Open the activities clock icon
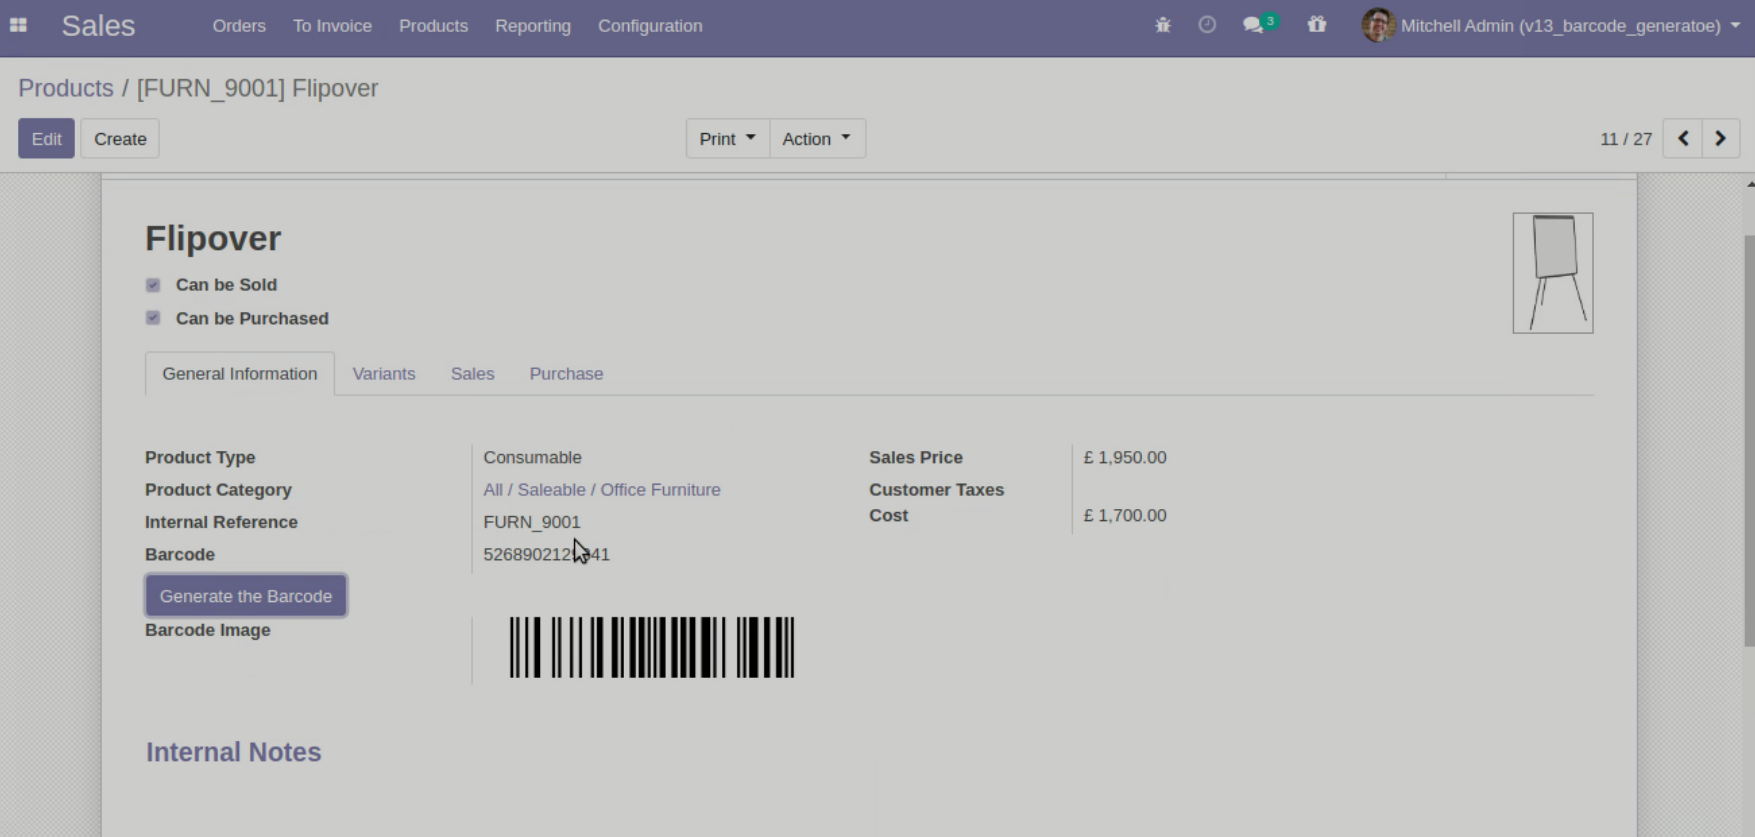 pyautogui.click(x=1207, y=26)
